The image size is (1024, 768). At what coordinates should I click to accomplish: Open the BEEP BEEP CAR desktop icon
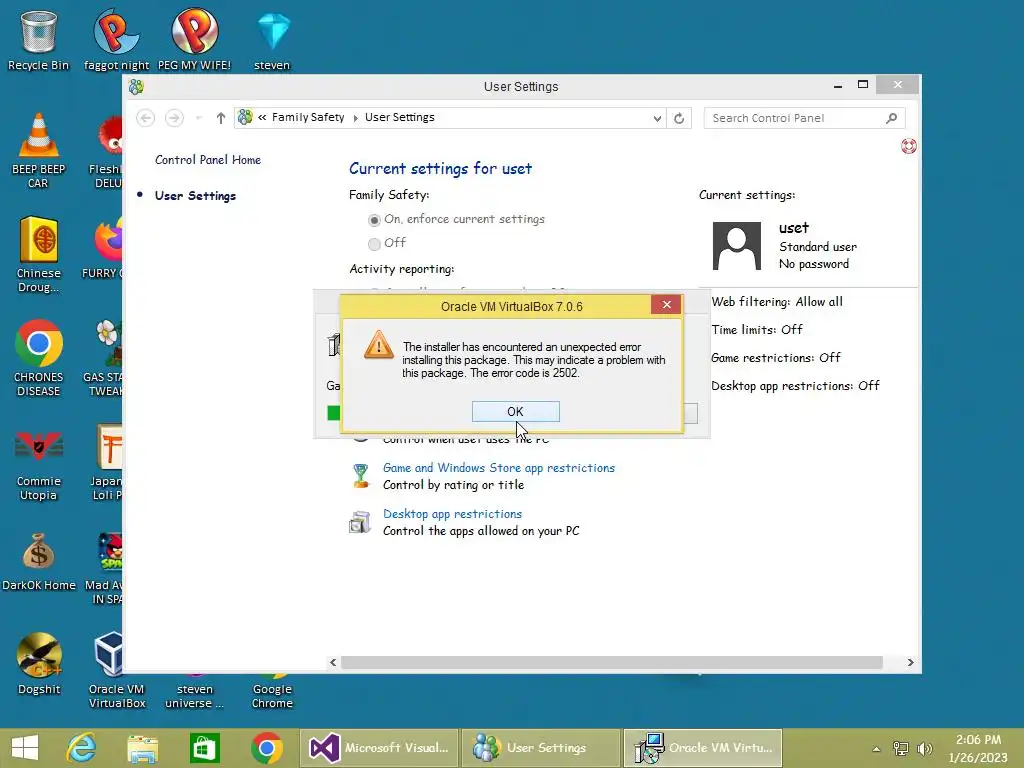39,150
